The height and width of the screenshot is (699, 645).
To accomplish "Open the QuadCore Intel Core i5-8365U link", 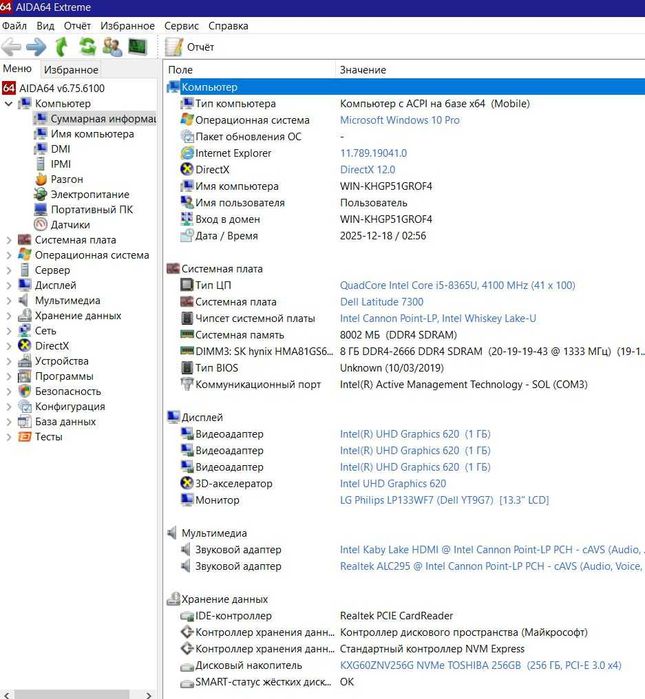I will [x=457, y=285].
